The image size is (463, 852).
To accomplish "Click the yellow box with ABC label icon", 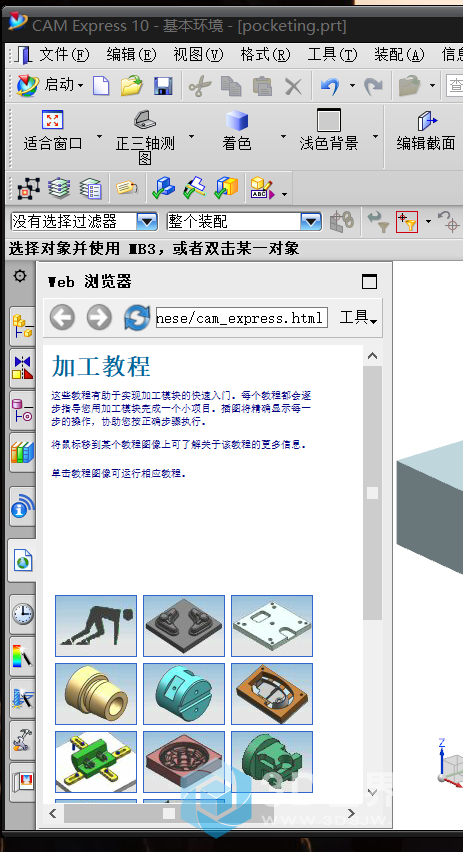I will click(x=262, y=189).
